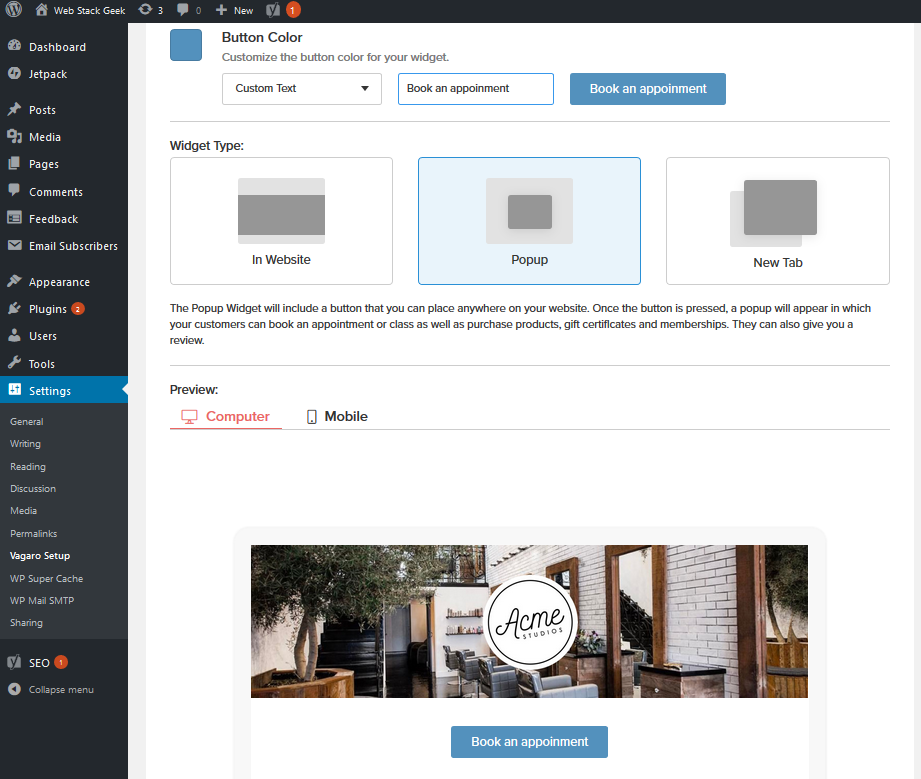Click the Dashboard gauge icon
This screenshot has width=921, height=779.
pyautogui.click(x=14, y=46)
